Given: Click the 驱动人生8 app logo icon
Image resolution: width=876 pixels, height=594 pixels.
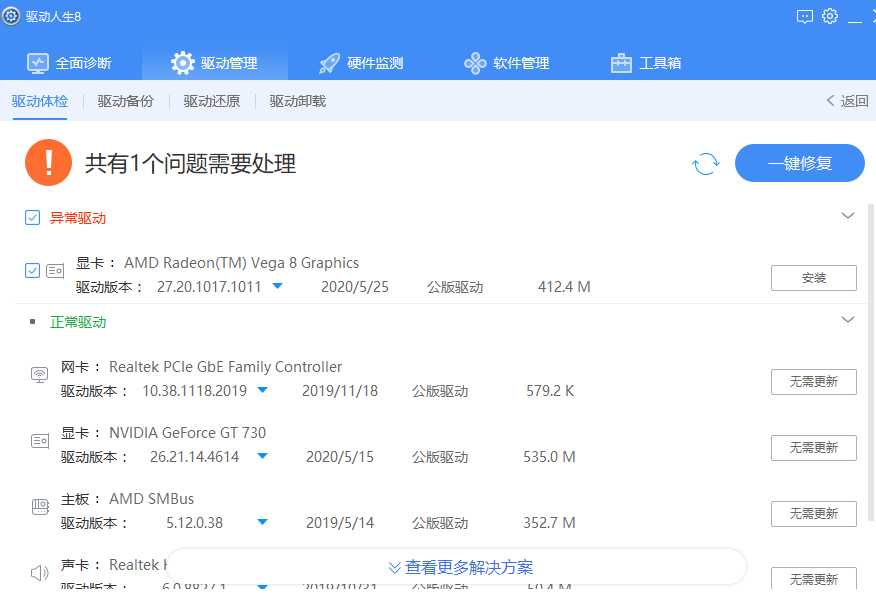Looking at the screenshot, I should pyautogui.click(x=11, y=16).
